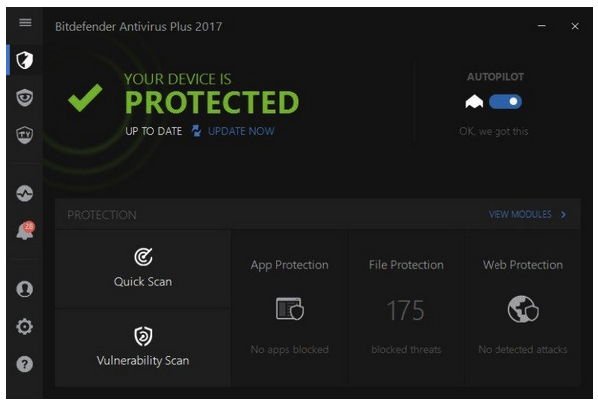
Task: Toggle the Autopilot switch off
Action: (x=505, y=102)
